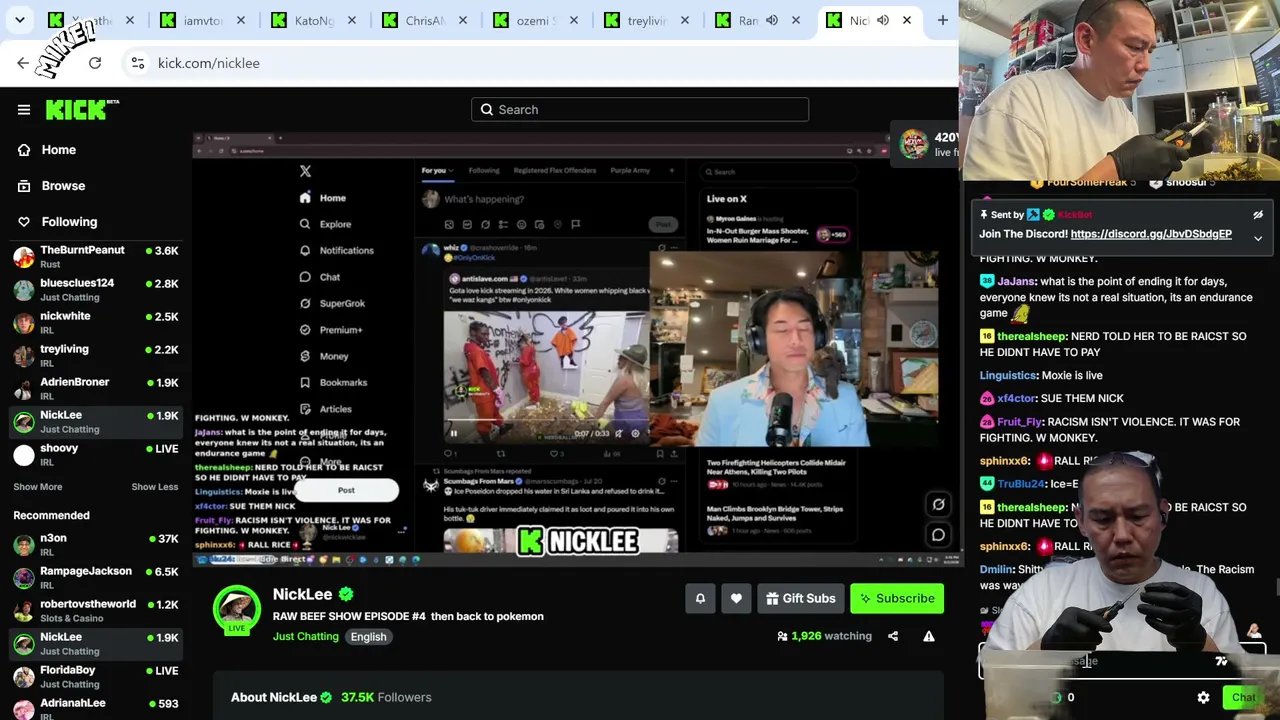Image resolution: width=1280 pixels, height=720 pixels.
Task: Send message with green Chat button
Action: point(1243,698)
